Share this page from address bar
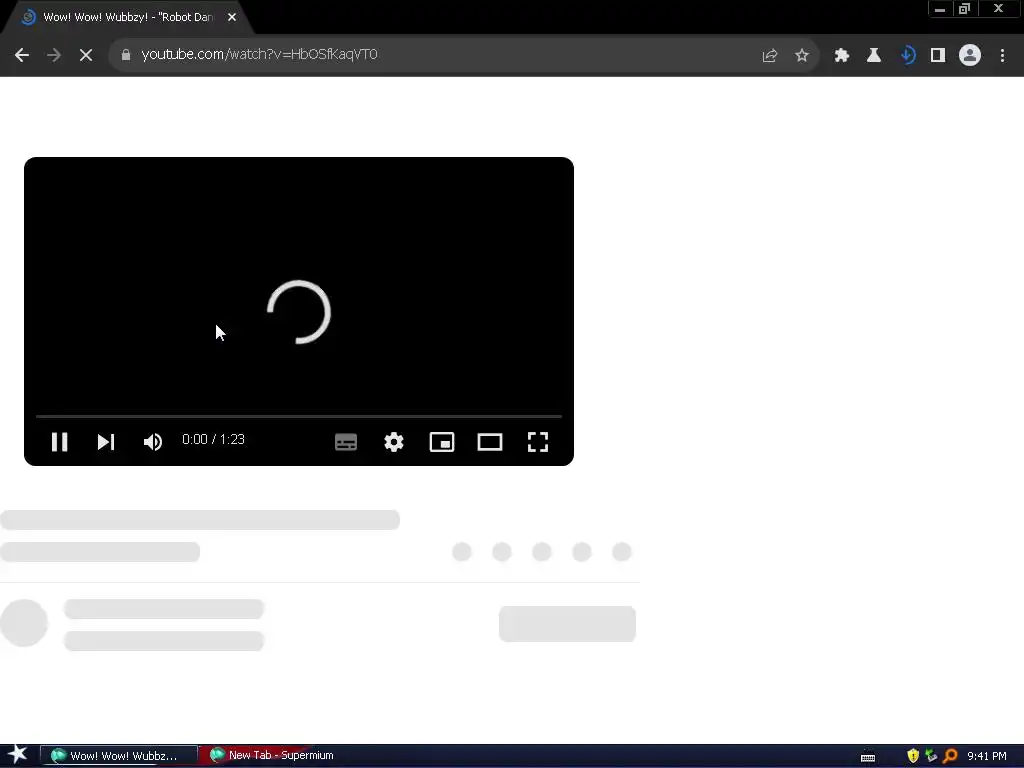 pos(770,55)
